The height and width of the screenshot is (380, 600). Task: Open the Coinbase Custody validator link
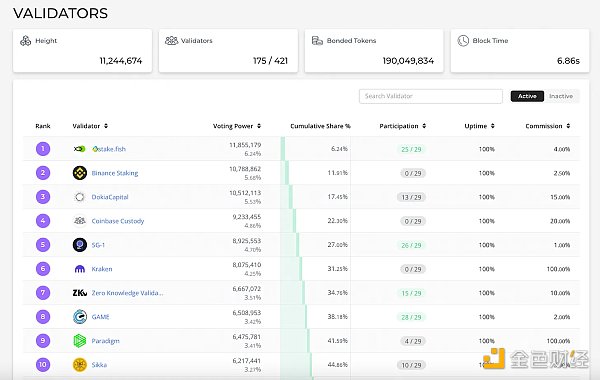coord(118,221)
